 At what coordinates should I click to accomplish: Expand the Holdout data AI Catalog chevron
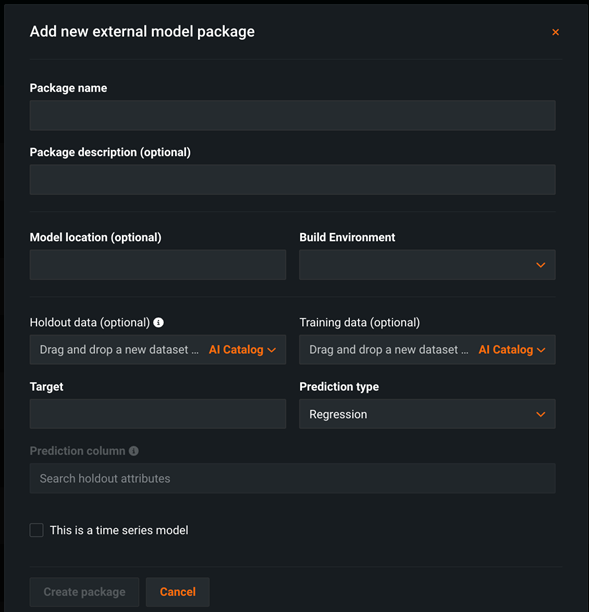point(272,350)
